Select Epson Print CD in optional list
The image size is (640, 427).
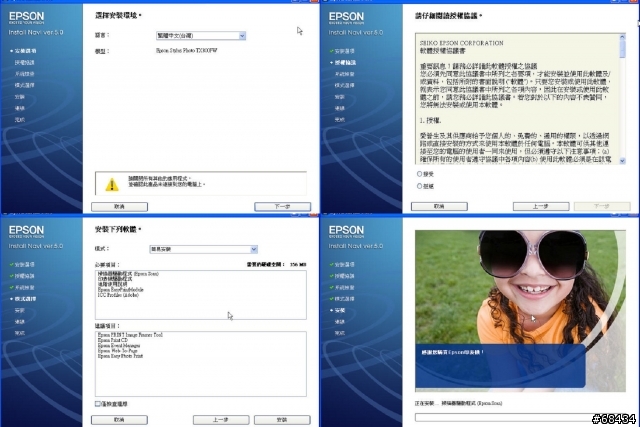[x=113, y=340]
